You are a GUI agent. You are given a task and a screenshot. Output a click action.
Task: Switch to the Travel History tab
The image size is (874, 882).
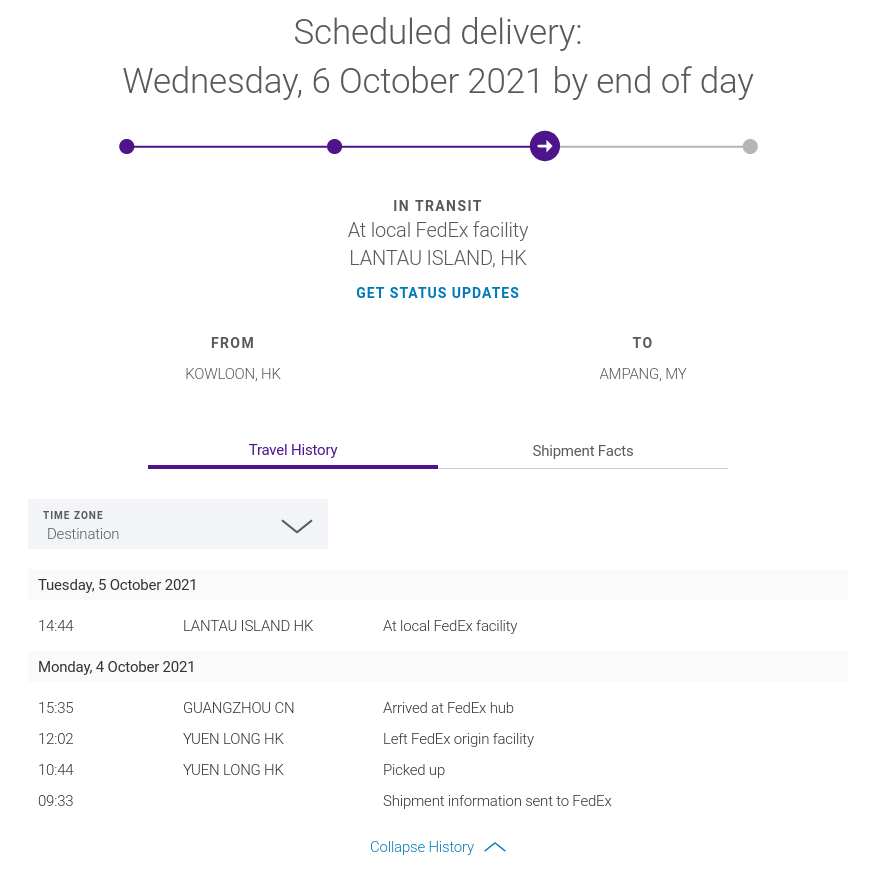click(x=293, y=450)
